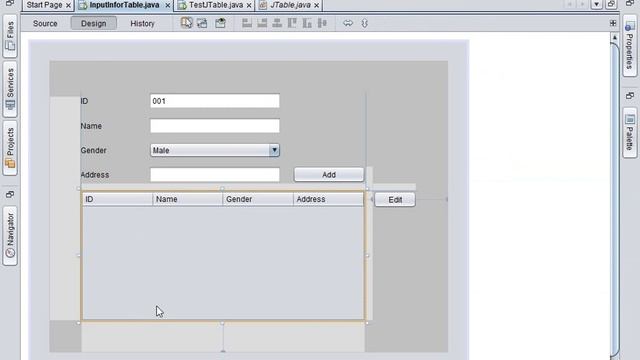Click the Align Bottom in Row icon
This screenshot has height=360, width=640.
[x=307, y=23]
